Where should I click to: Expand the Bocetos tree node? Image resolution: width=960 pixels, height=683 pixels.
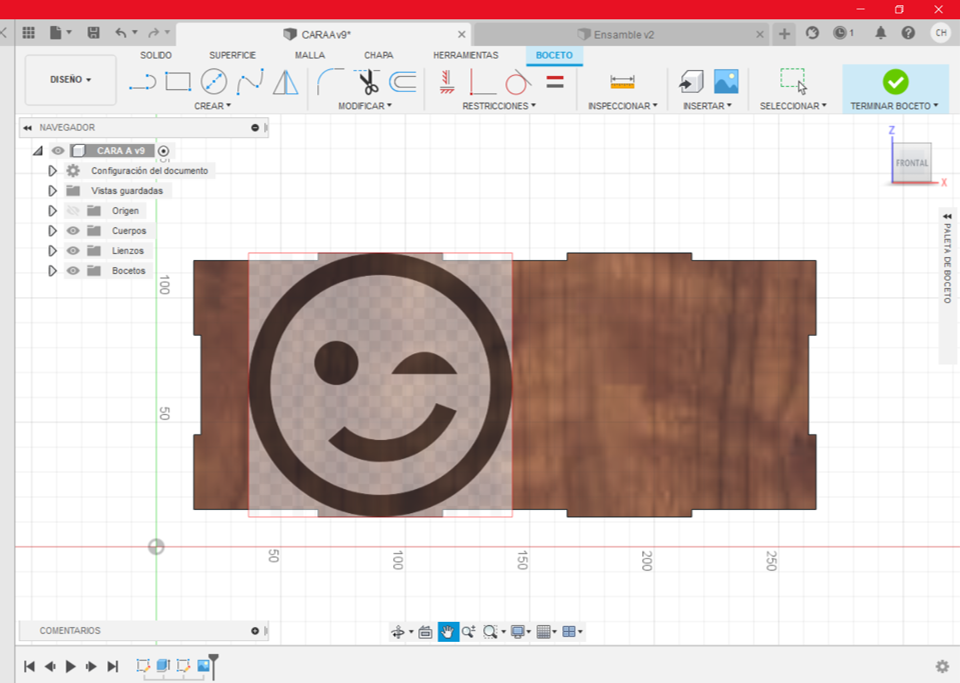52,270
